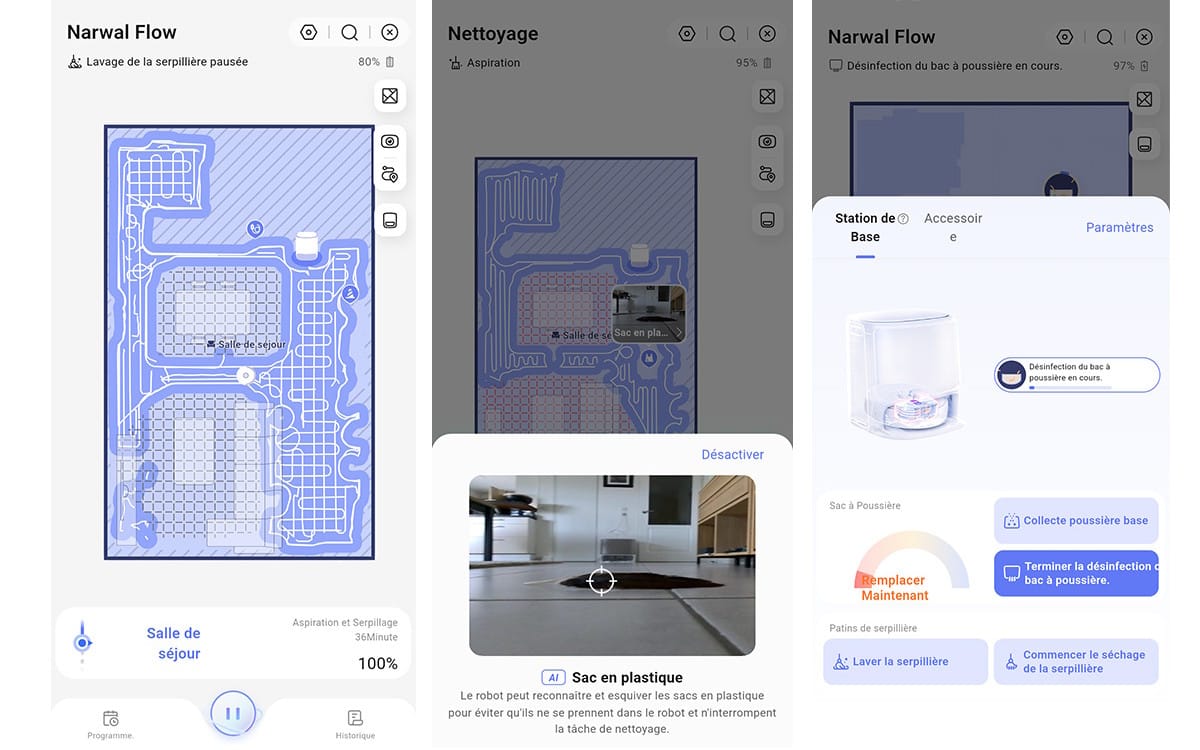
Task: Open the Programme tab
Action: click(111, 724)
